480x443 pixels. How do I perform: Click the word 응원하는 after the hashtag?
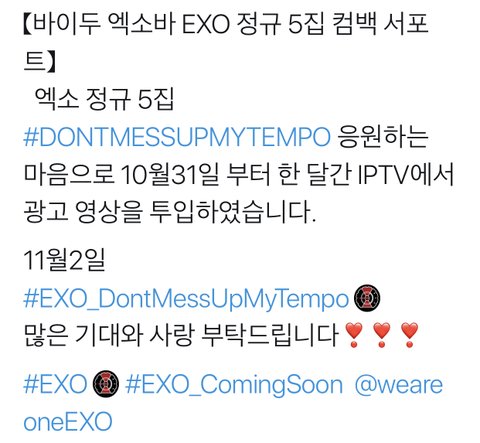[x=383, y=137]
